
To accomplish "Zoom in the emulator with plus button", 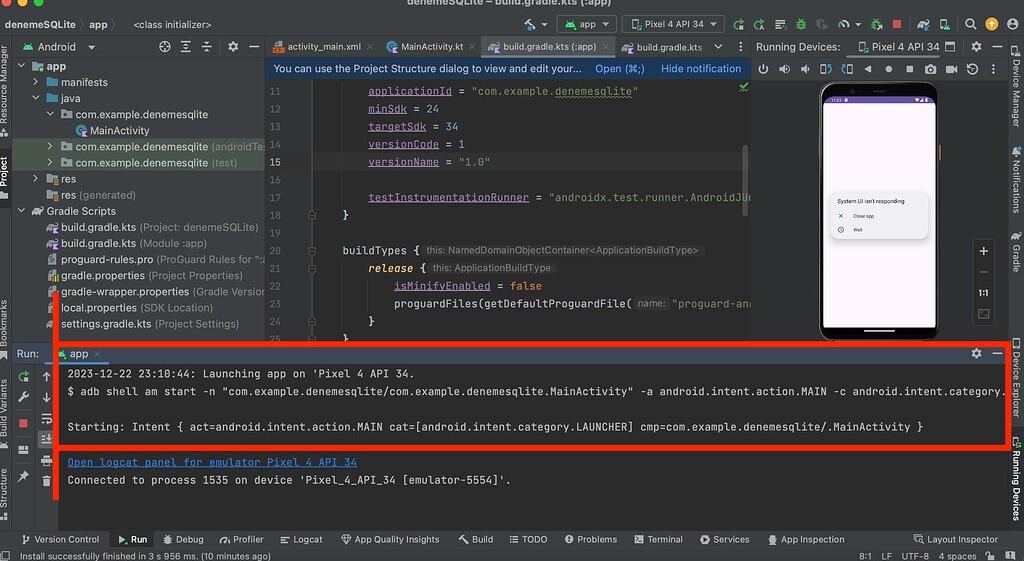I will point(984,251).
